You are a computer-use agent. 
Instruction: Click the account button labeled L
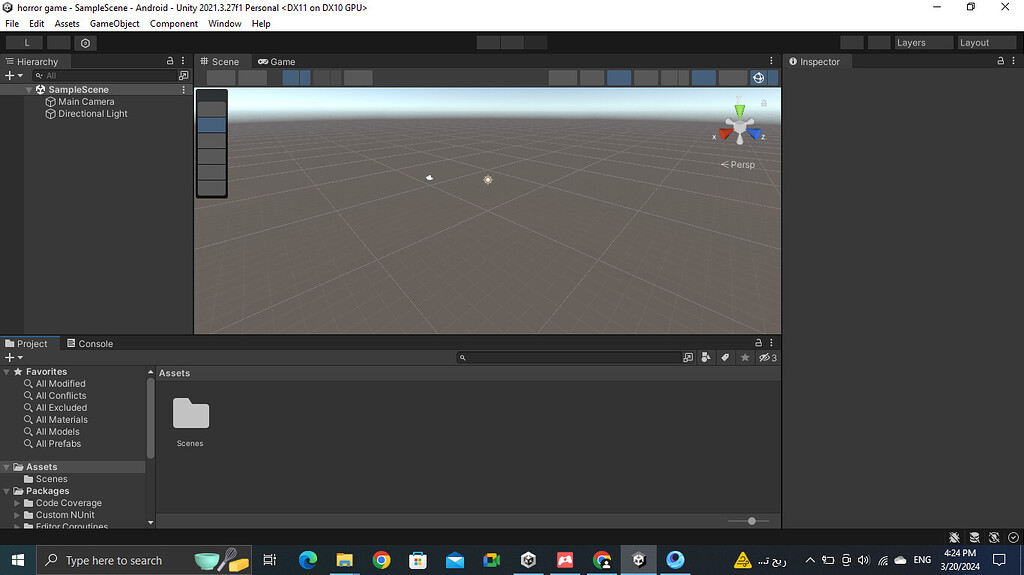click(x=25, y=43)
